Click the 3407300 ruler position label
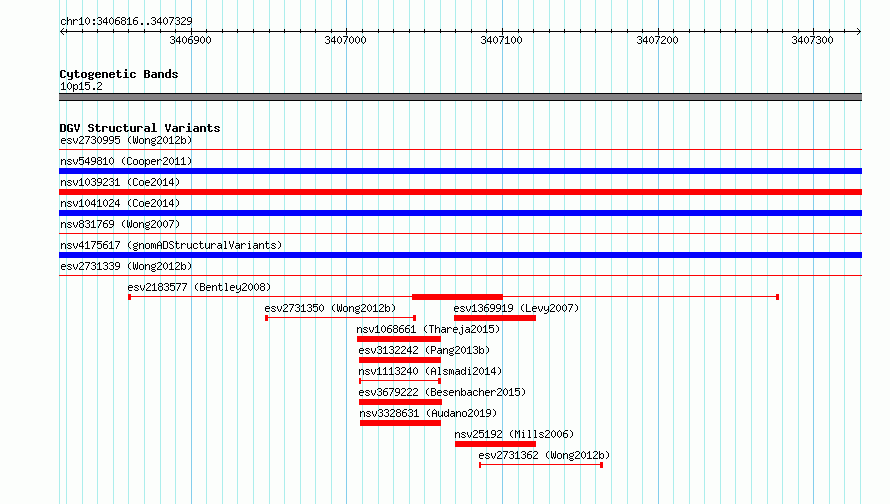This screenshot has width=890, height=504. [x=812, y=40]
